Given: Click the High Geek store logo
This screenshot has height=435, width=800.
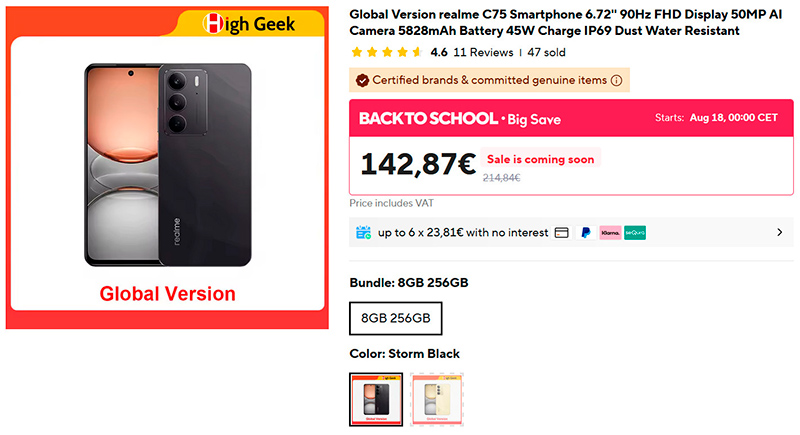Looking at the screenshot, I should [x=249, y=23].
